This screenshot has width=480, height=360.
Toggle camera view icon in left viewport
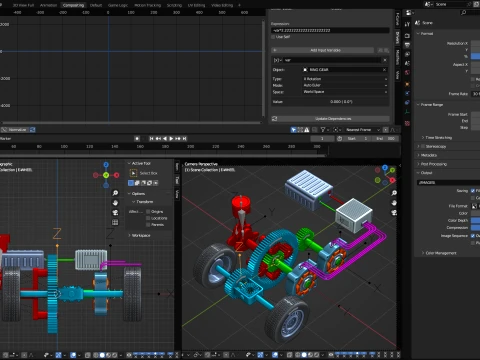click(x=115, y=212)
